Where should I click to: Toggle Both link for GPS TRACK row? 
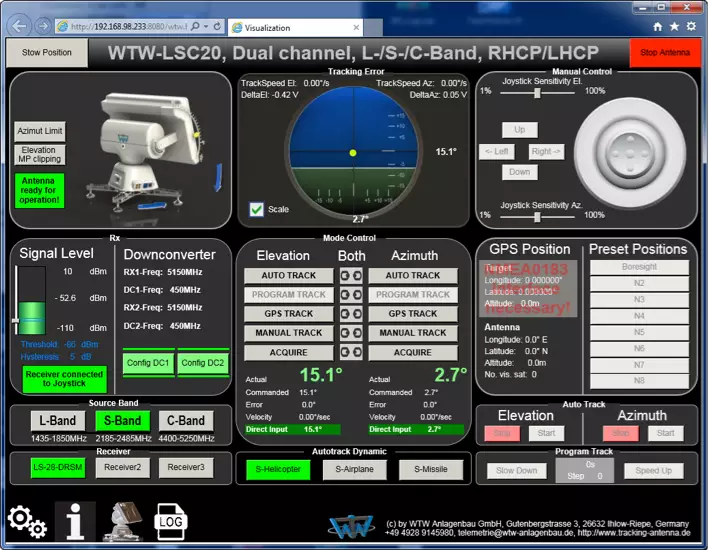coord(351,313)
